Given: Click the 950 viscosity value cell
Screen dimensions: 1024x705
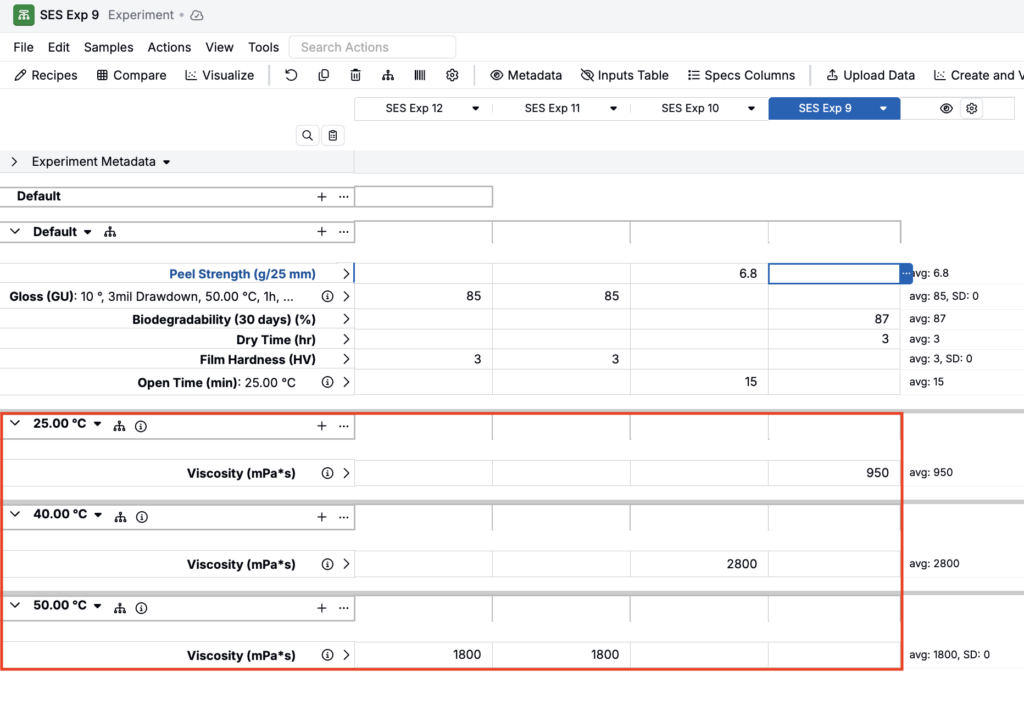Looking at the screenshot, I should tap(834, 473).
